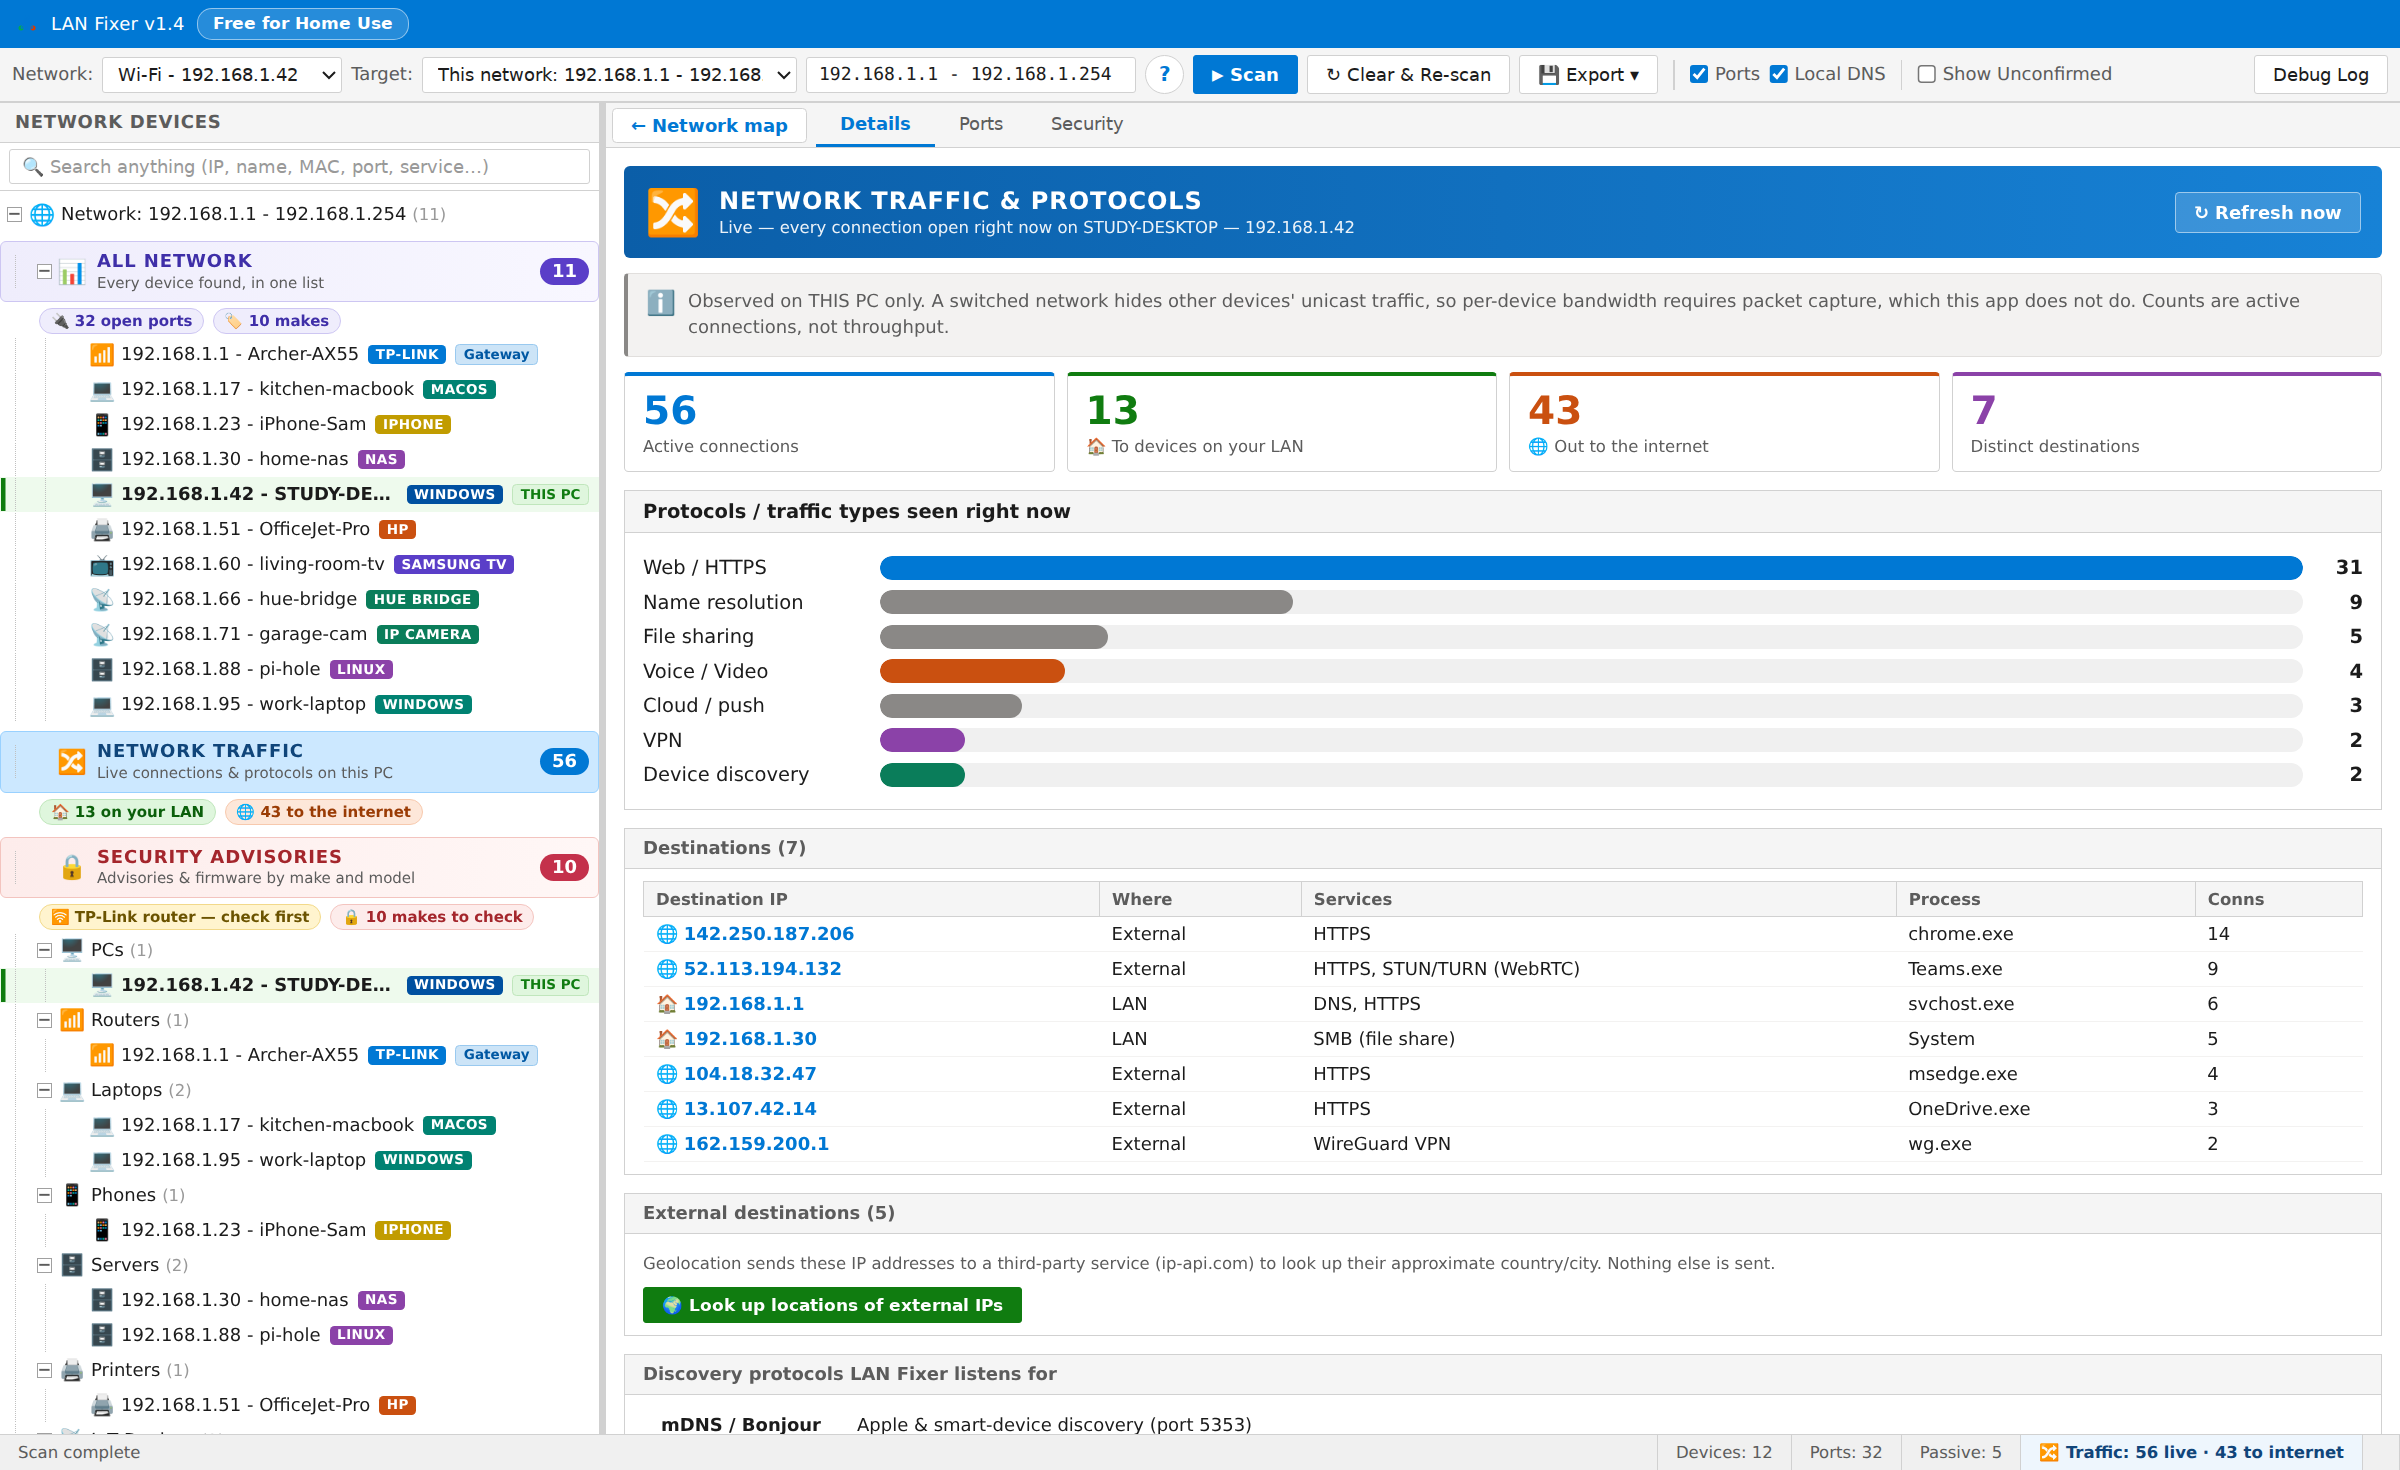
Task: Collapse the PCs group
Action: 44,950
